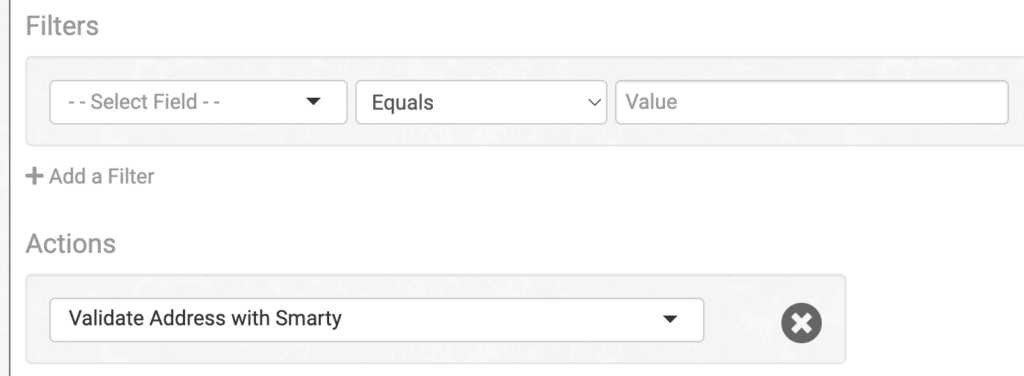Click the Add a Filter link
Image resolution: width=1024 pixels, height=376 pixels.
pyautogui.click(x=90, y=176)
